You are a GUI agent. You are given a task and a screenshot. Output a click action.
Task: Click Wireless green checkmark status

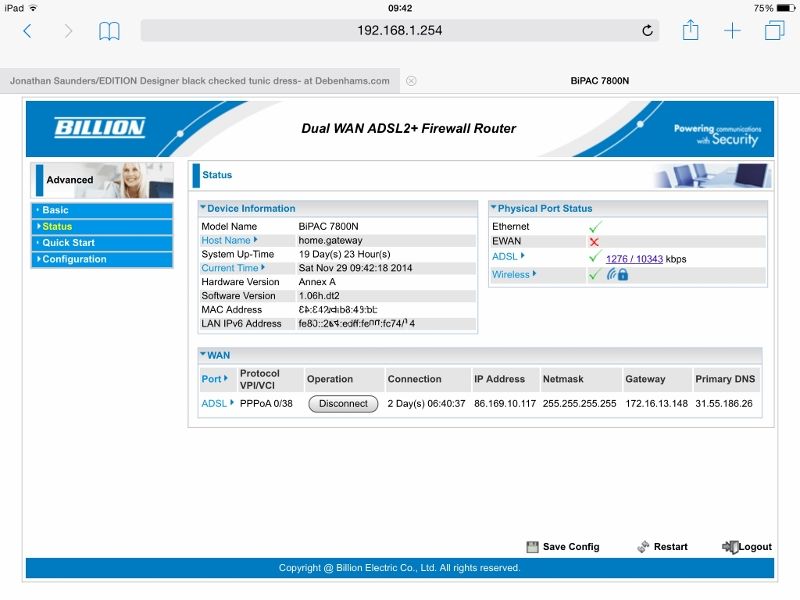(594, 274)
